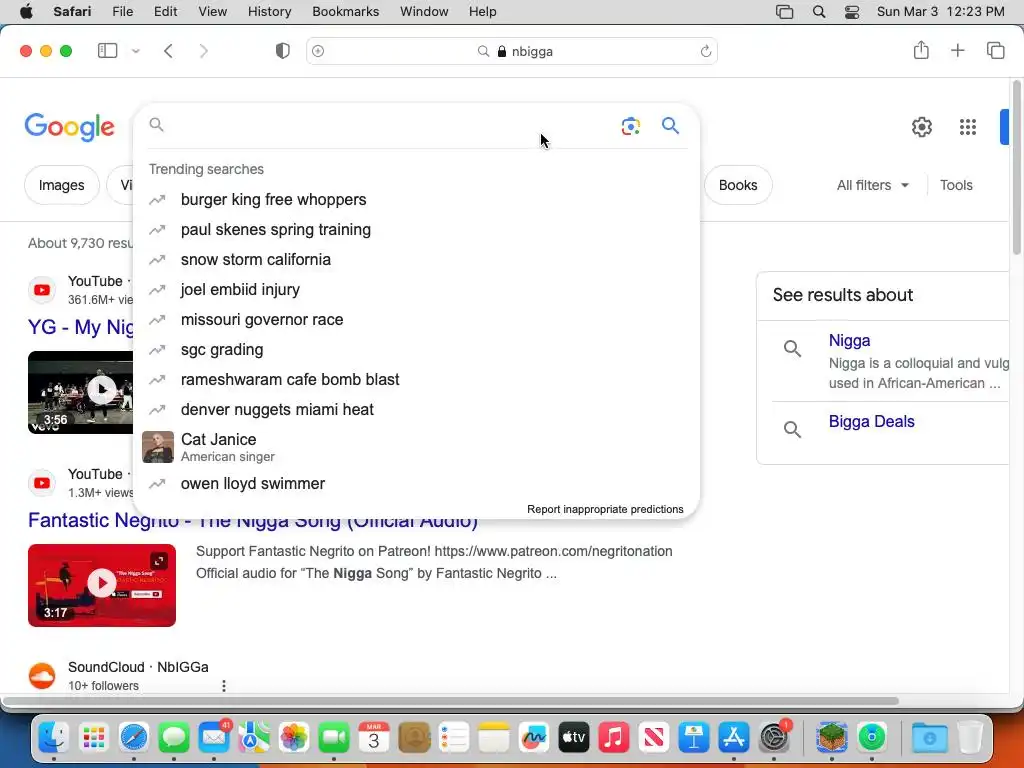Open the Bookmarks menu
Screen dimensions: 1024x768
[x=345, y=12]
